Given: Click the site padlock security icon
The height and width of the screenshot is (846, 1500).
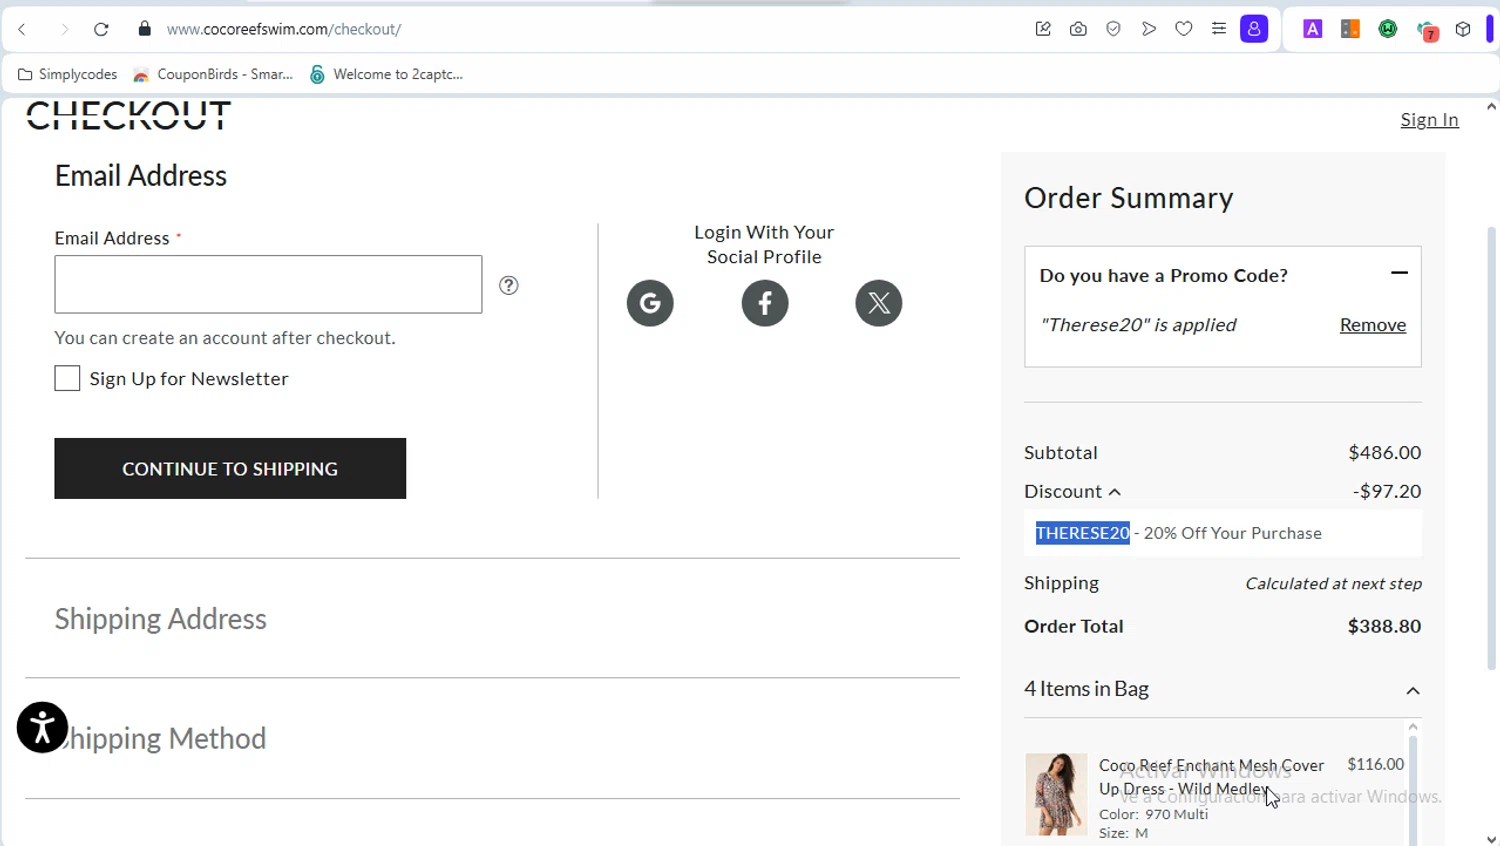Looking at the screenshot, I should click(144, 29).
